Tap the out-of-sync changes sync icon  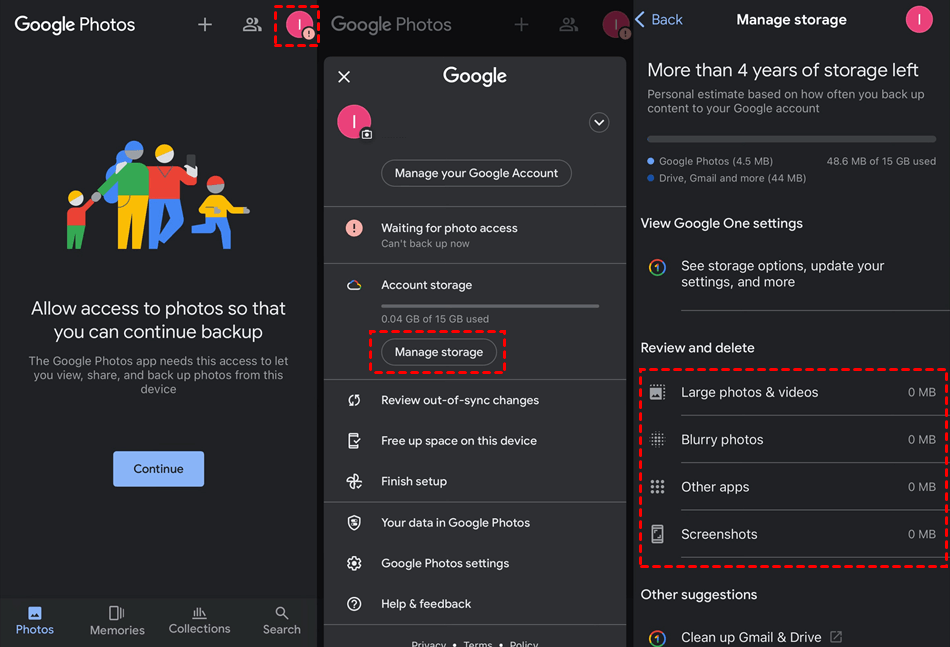(x=354, y=400)
